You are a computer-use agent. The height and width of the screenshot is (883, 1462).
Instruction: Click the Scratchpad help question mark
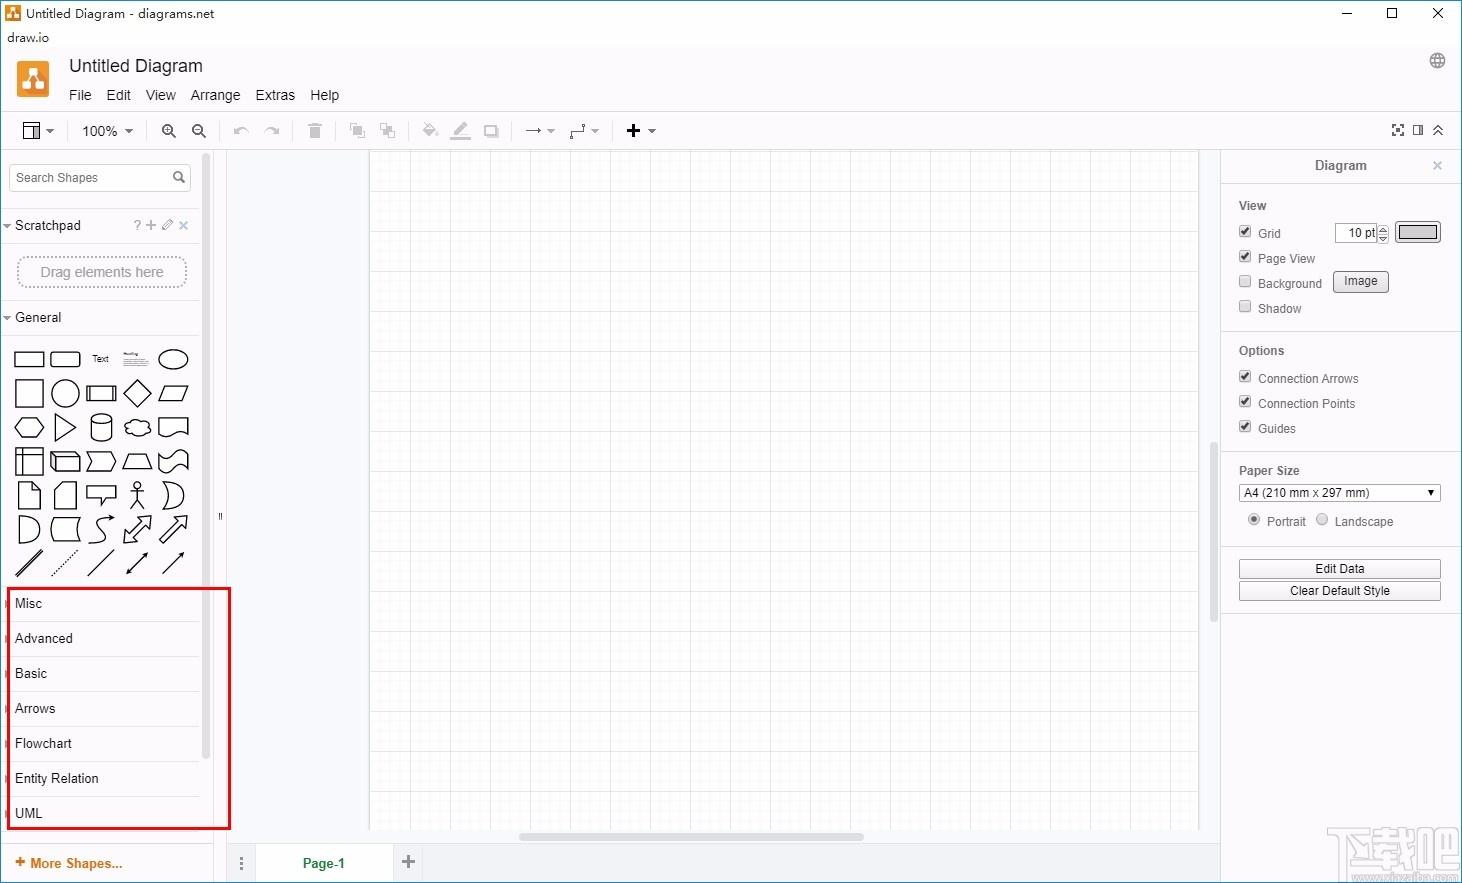137,225
